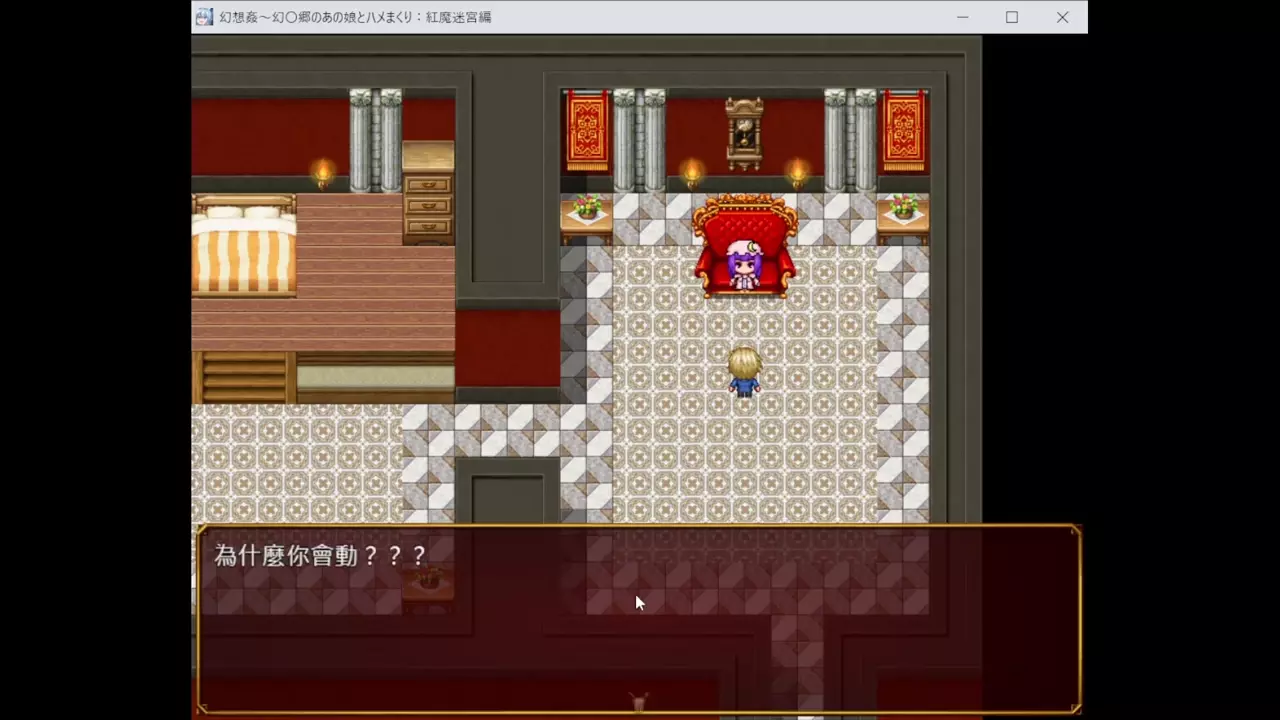Minimize the game window
This screenshot has height=720, width=1280.
coord(962,17)
